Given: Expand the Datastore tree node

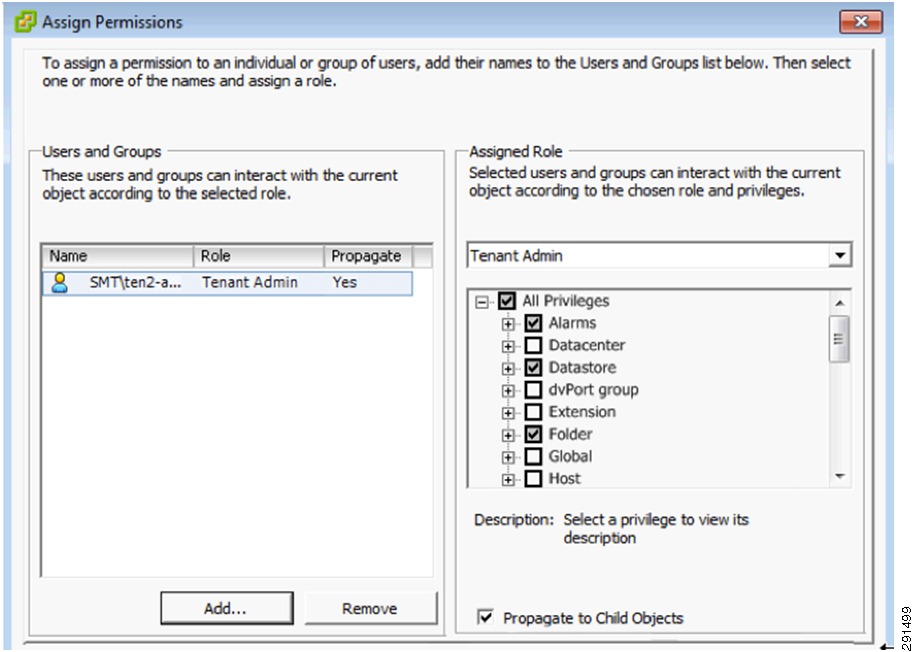Looking at the screenshot, I should [508, 369].
